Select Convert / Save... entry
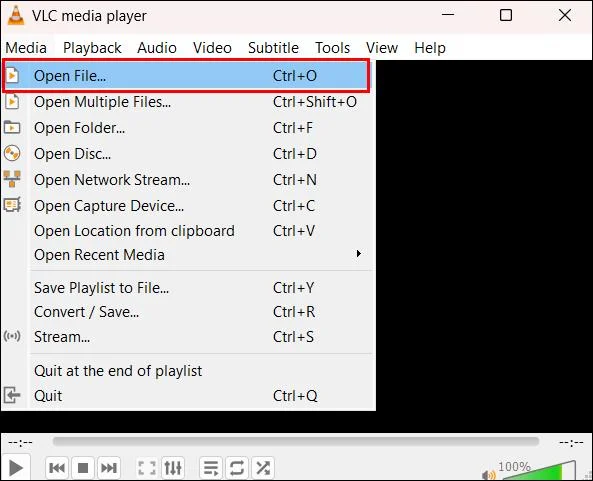The image size is (593, 481). point(188,312)
